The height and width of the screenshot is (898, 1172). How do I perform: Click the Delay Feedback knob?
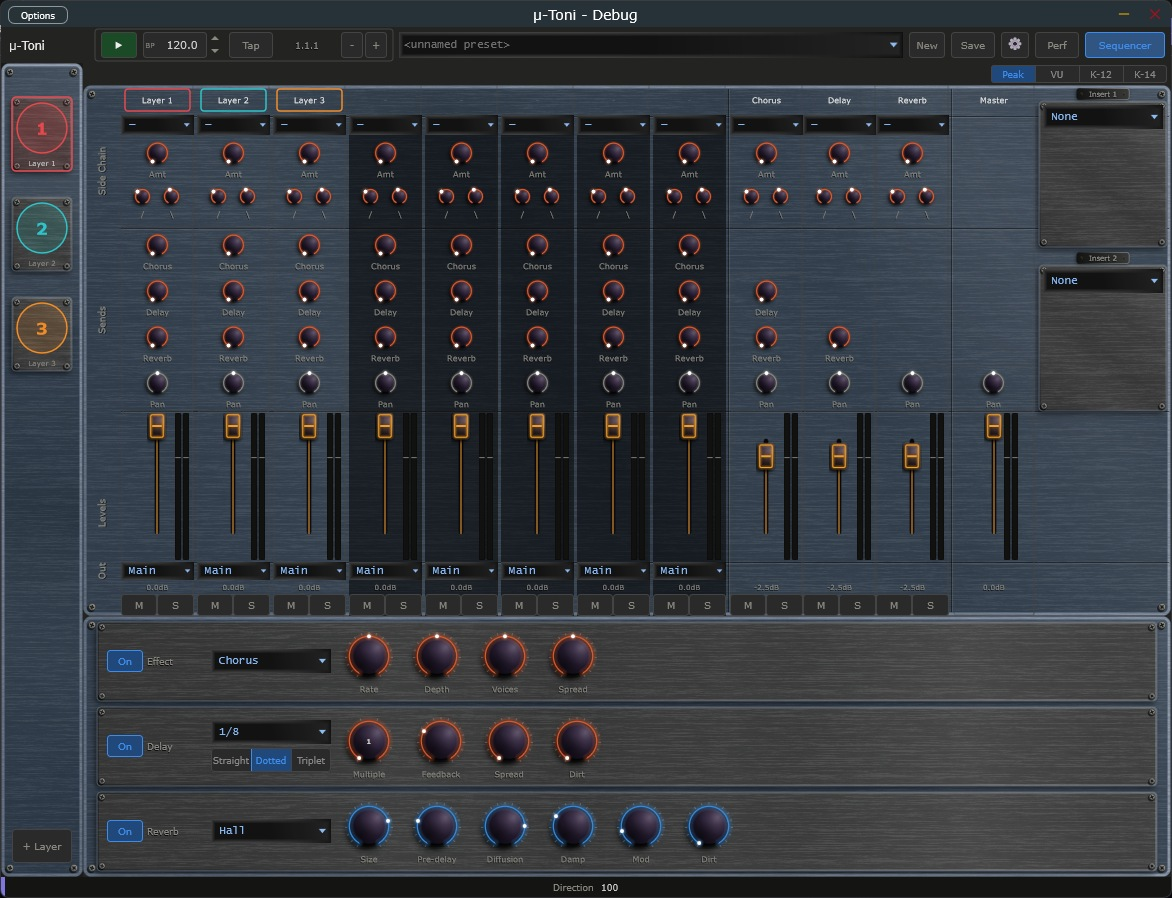pos(440,741)
